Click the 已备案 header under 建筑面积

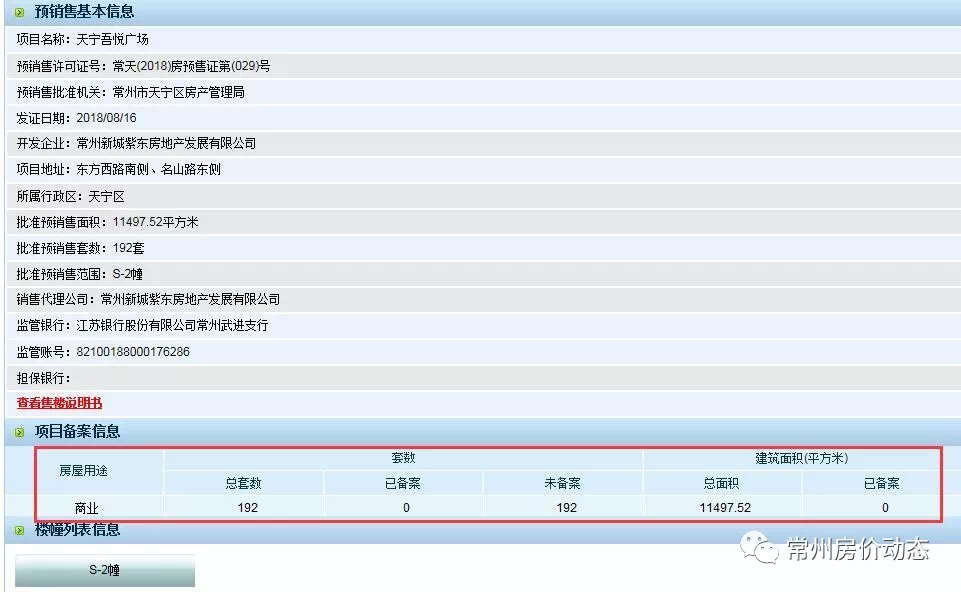click(x=881, y=483)
